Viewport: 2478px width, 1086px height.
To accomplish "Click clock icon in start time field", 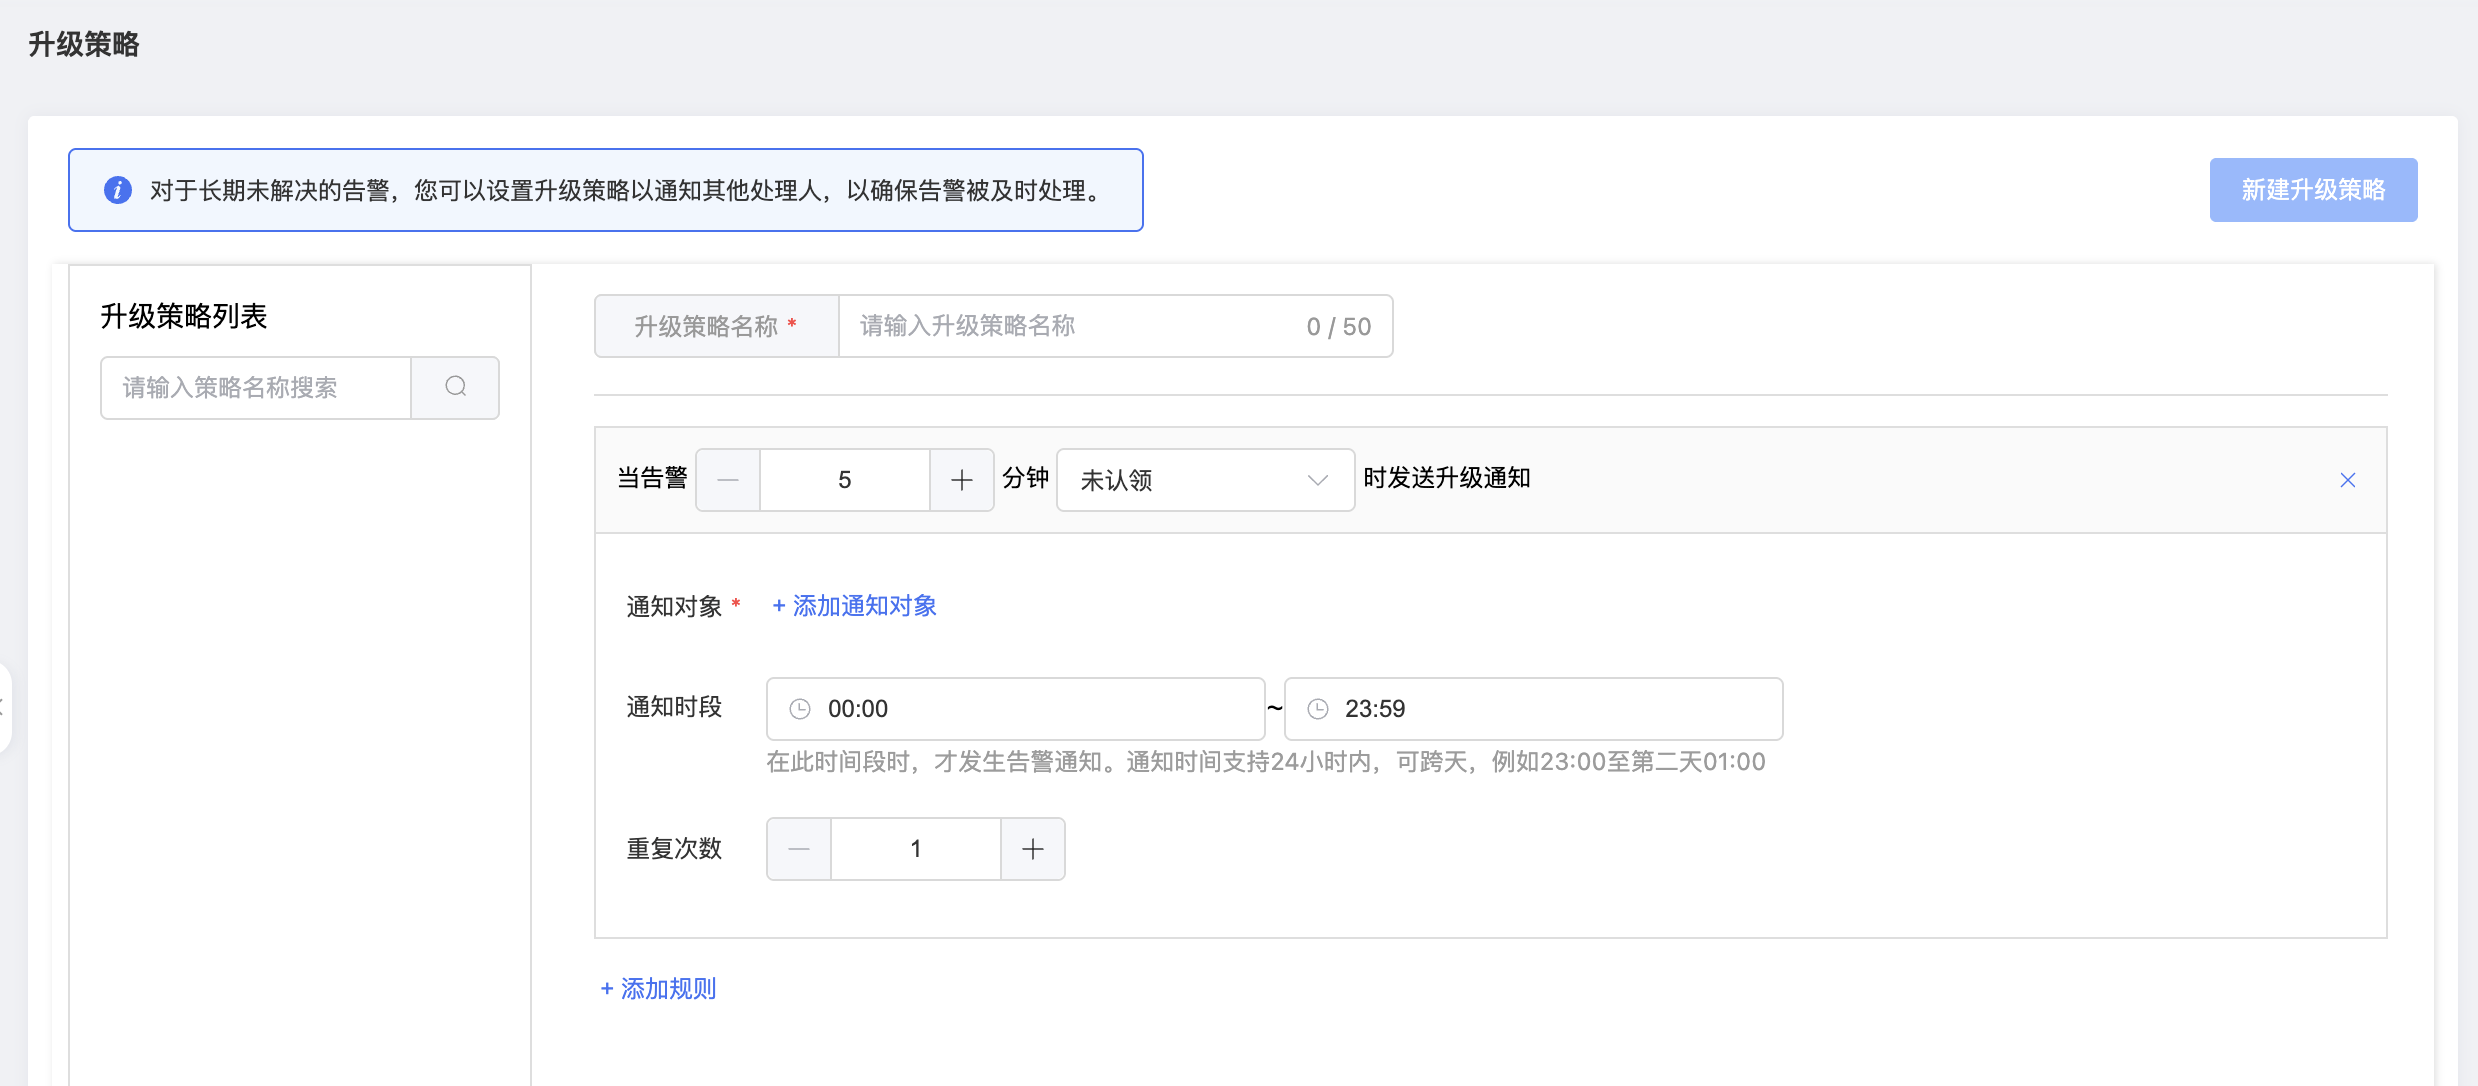I will [x=800, y=709].
